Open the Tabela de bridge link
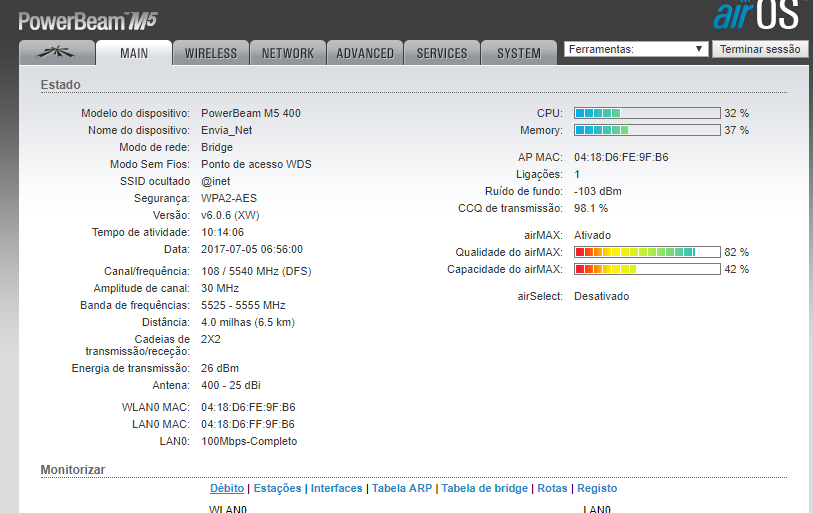Image resolution: width=813 pixels, height=513 pixels. click(484, 488)
